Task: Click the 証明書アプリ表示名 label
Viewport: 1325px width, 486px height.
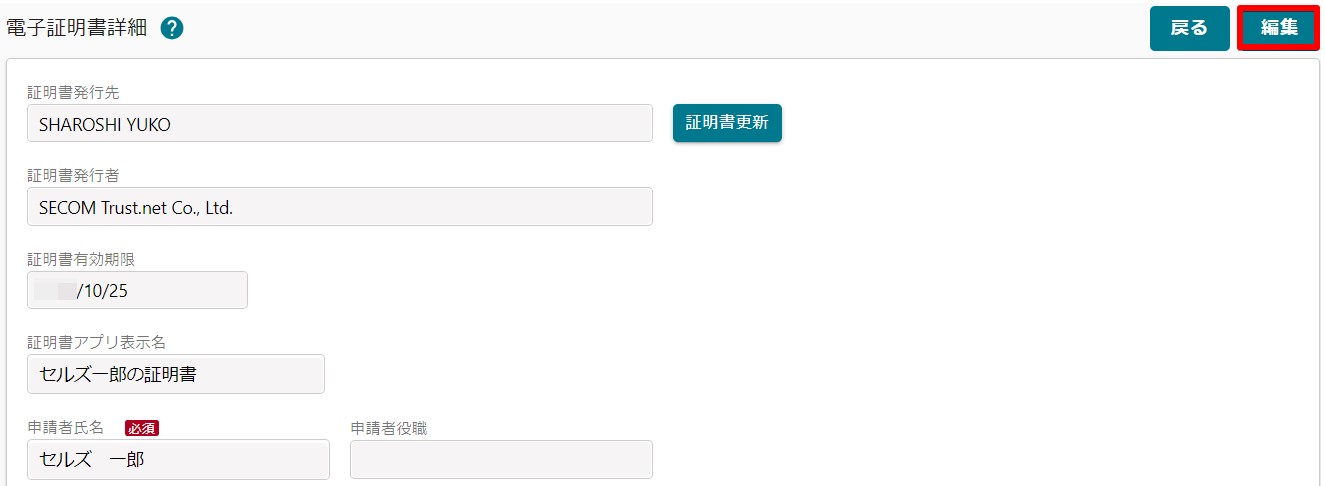Action: click(x=96, y=343)
